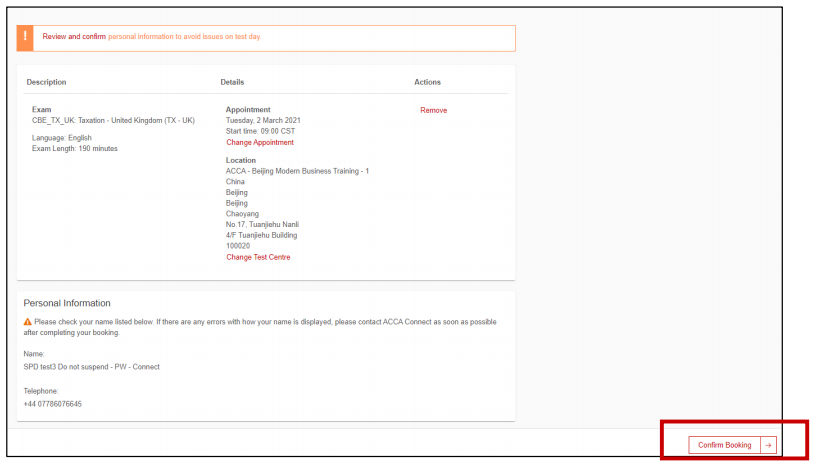Select the exam name 'CBE_TX_UK: Taxation - United Kingdom'
The height and width of the screenshot is (469, 814).
pos(97,120)
